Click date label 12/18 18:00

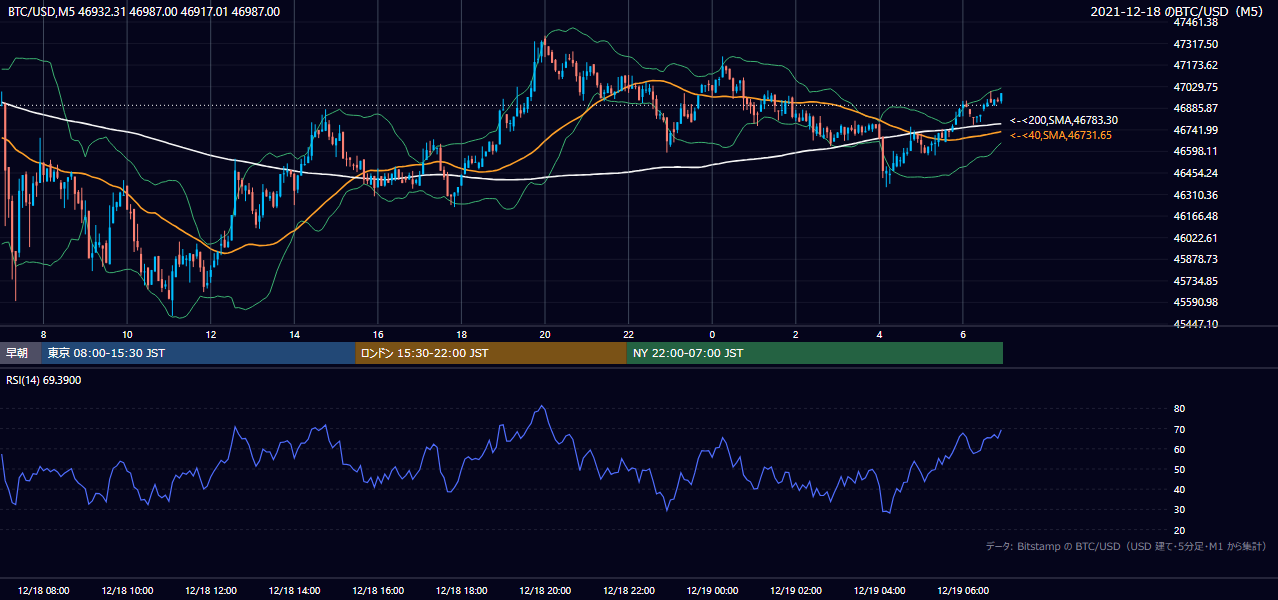[x=461, y=591]
